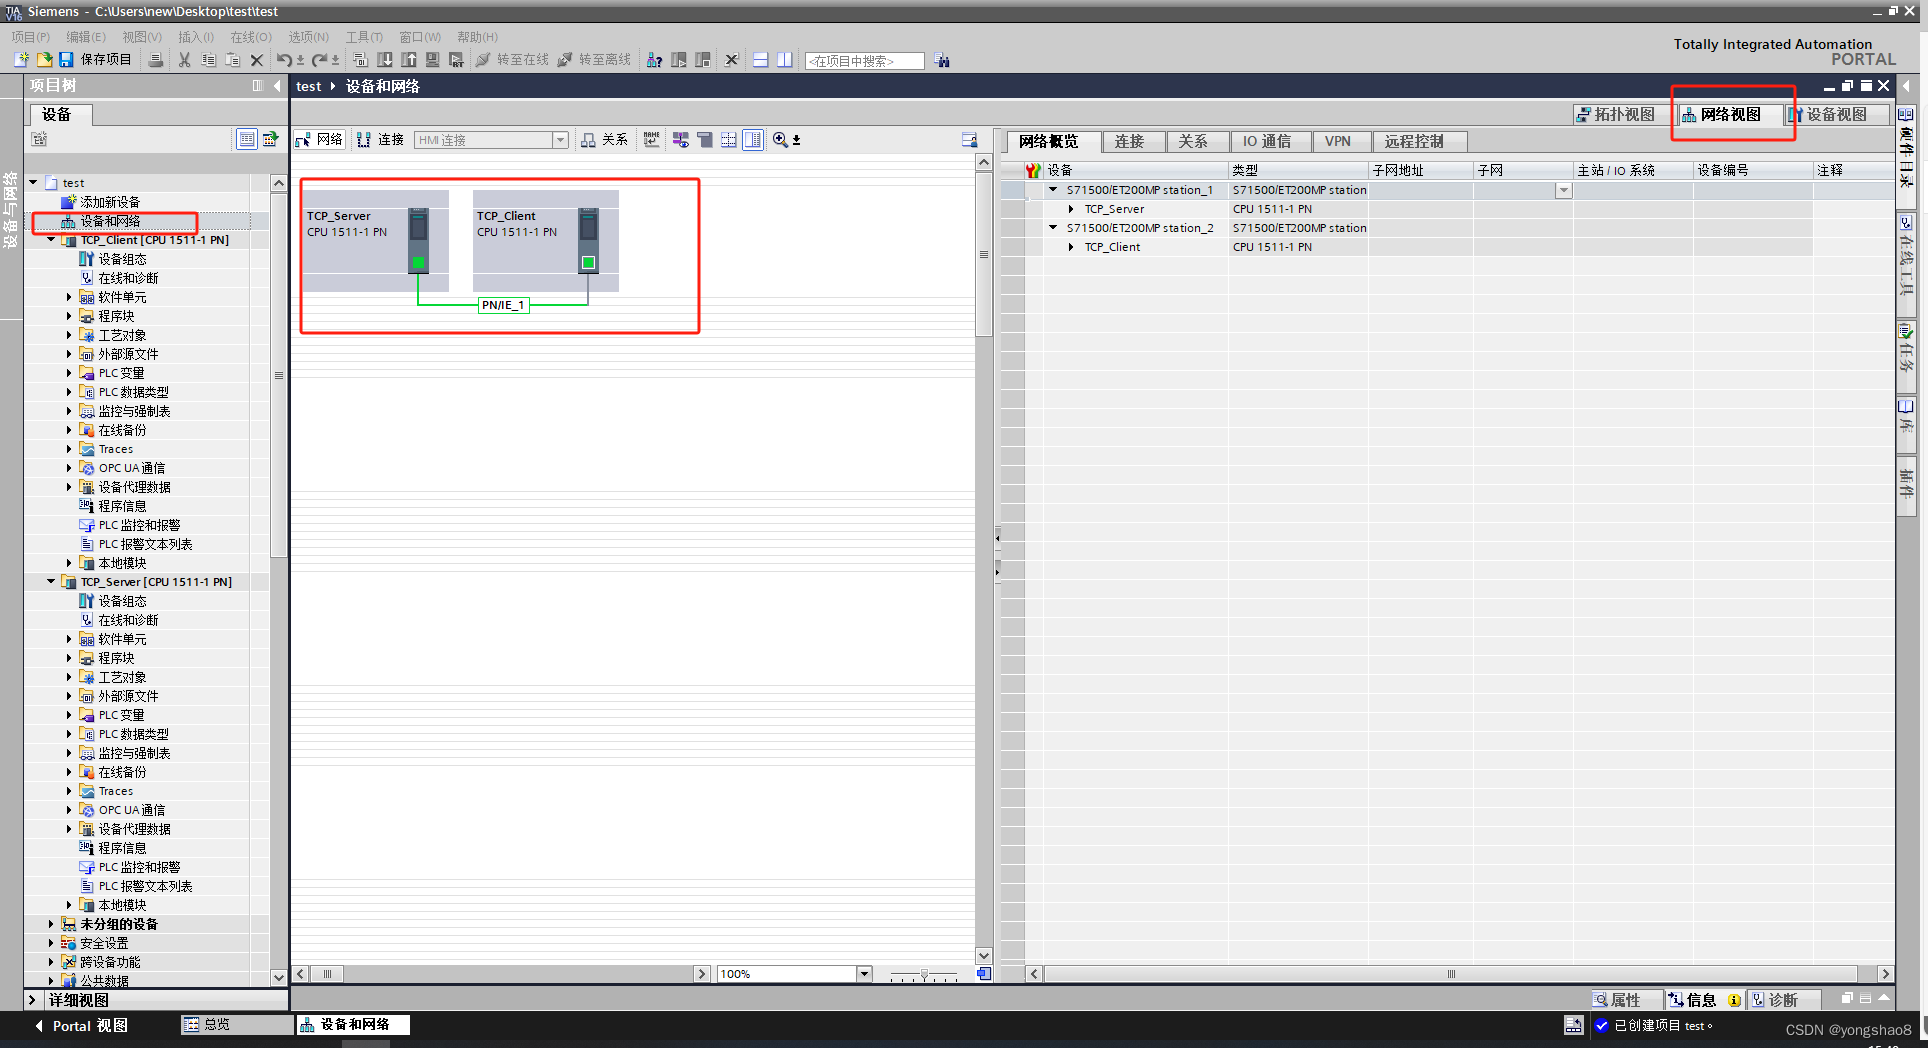Collapse S71500/ET200MP station_1 table row

[1053, 190]
